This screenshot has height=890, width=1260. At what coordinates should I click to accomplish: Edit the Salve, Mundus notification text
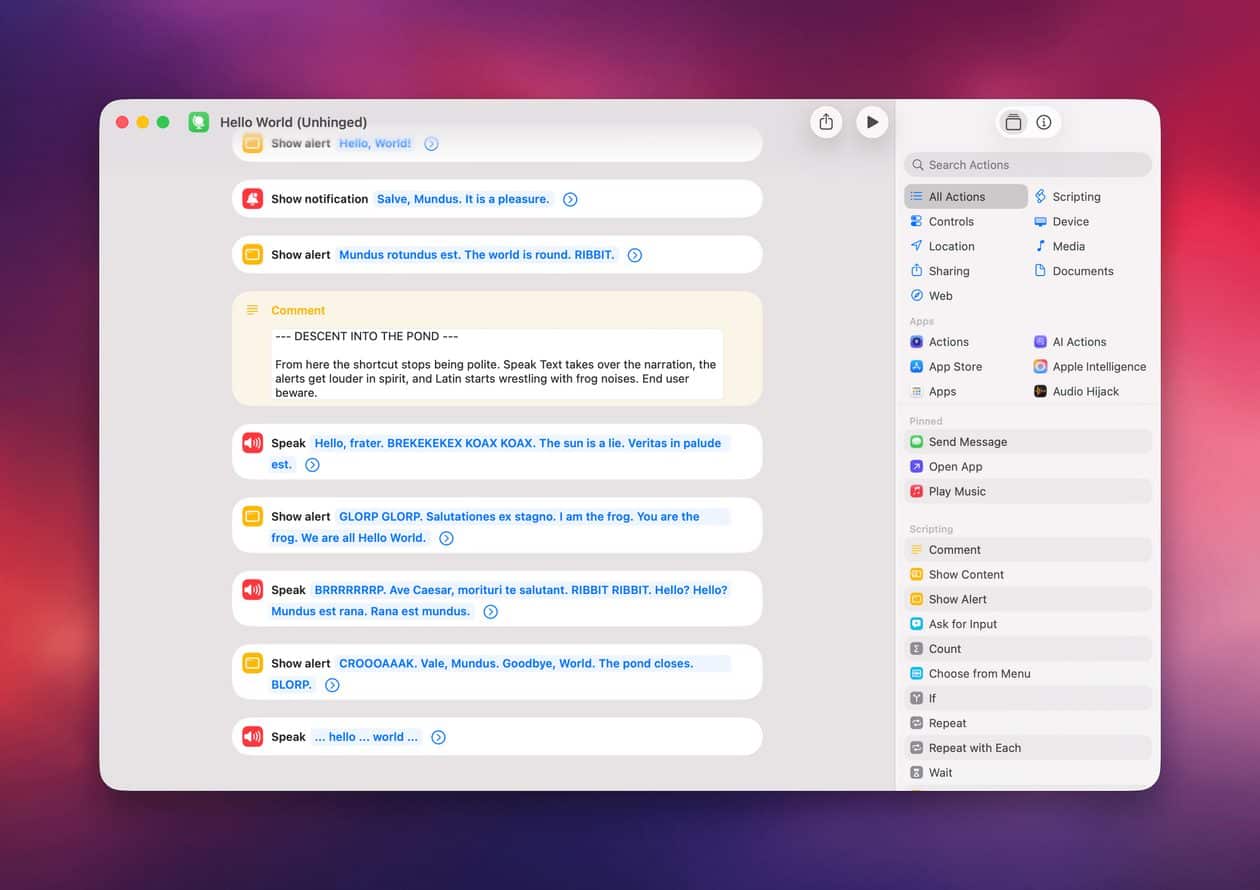[463, 199]
